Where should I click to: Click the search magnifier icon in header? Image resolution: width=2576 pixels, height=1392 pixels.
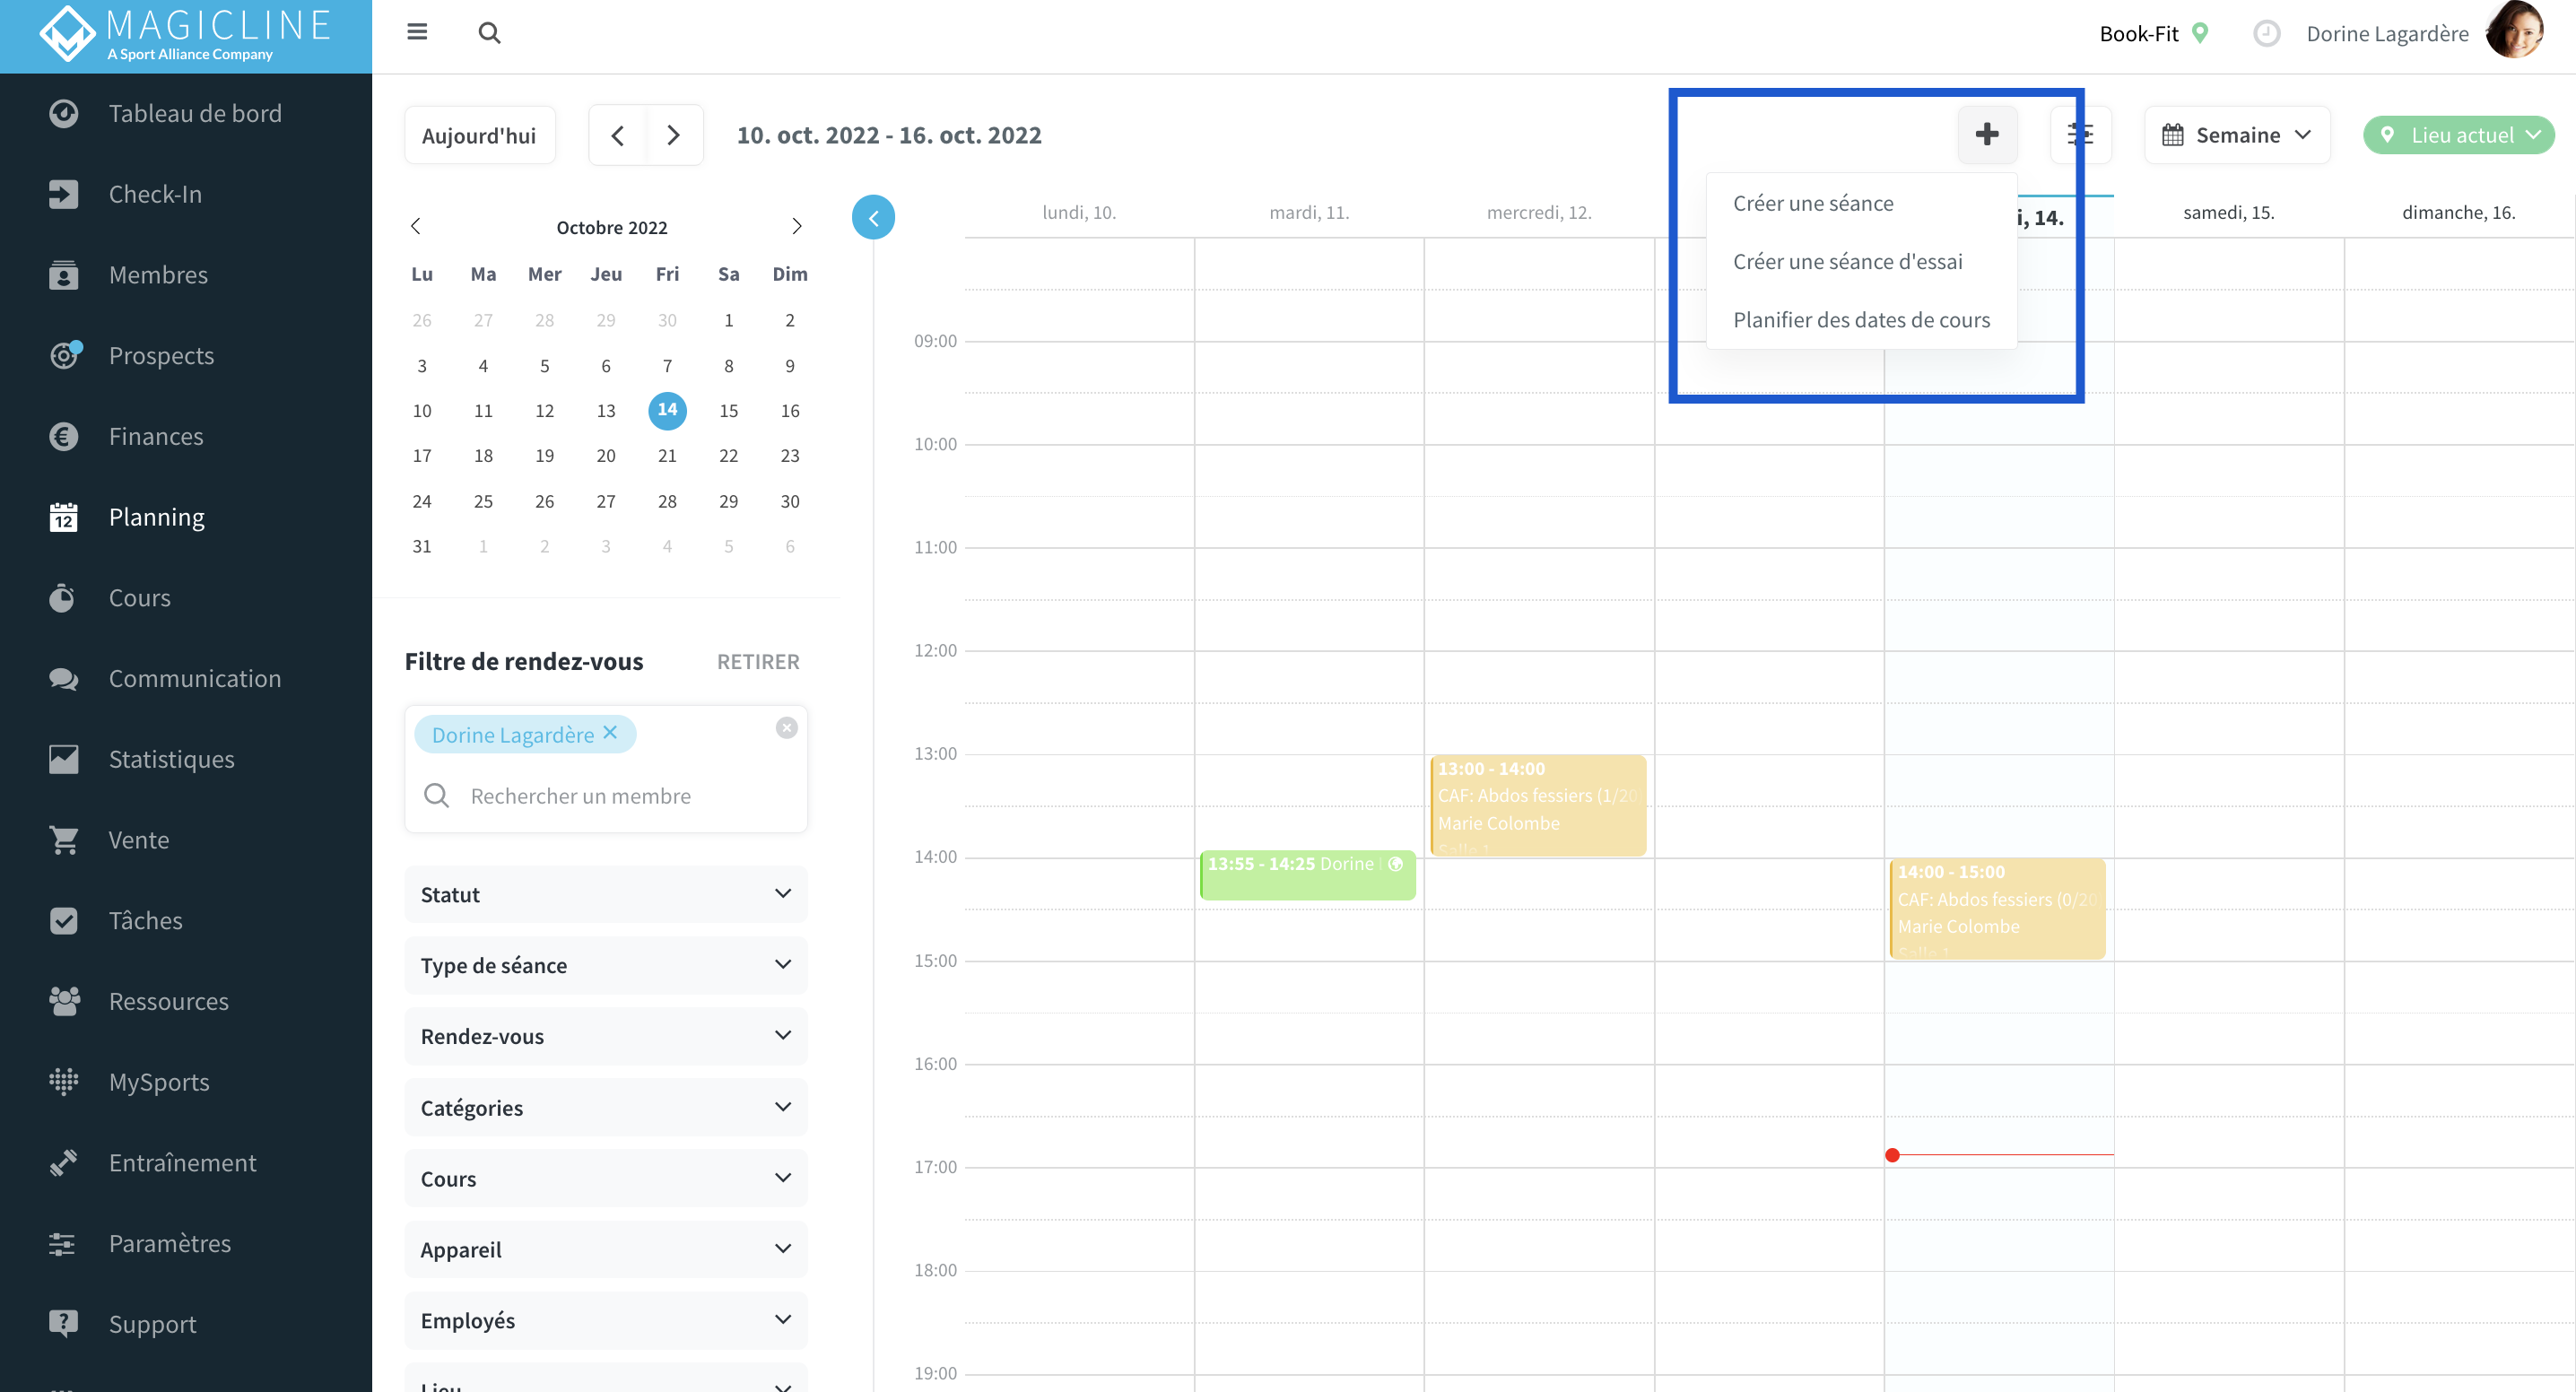[x=489, y=33]
